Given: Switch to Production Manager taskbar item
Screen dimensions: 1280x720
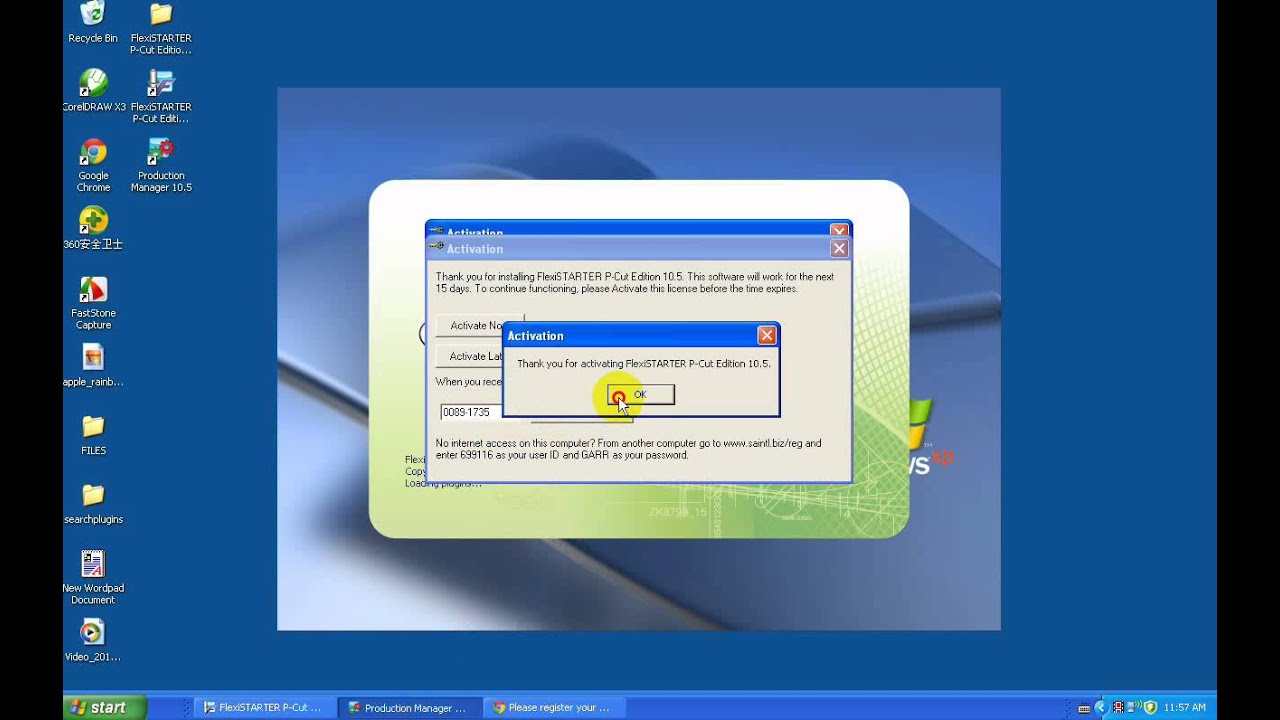Looking at the screenshot, I should pos(408,707).
